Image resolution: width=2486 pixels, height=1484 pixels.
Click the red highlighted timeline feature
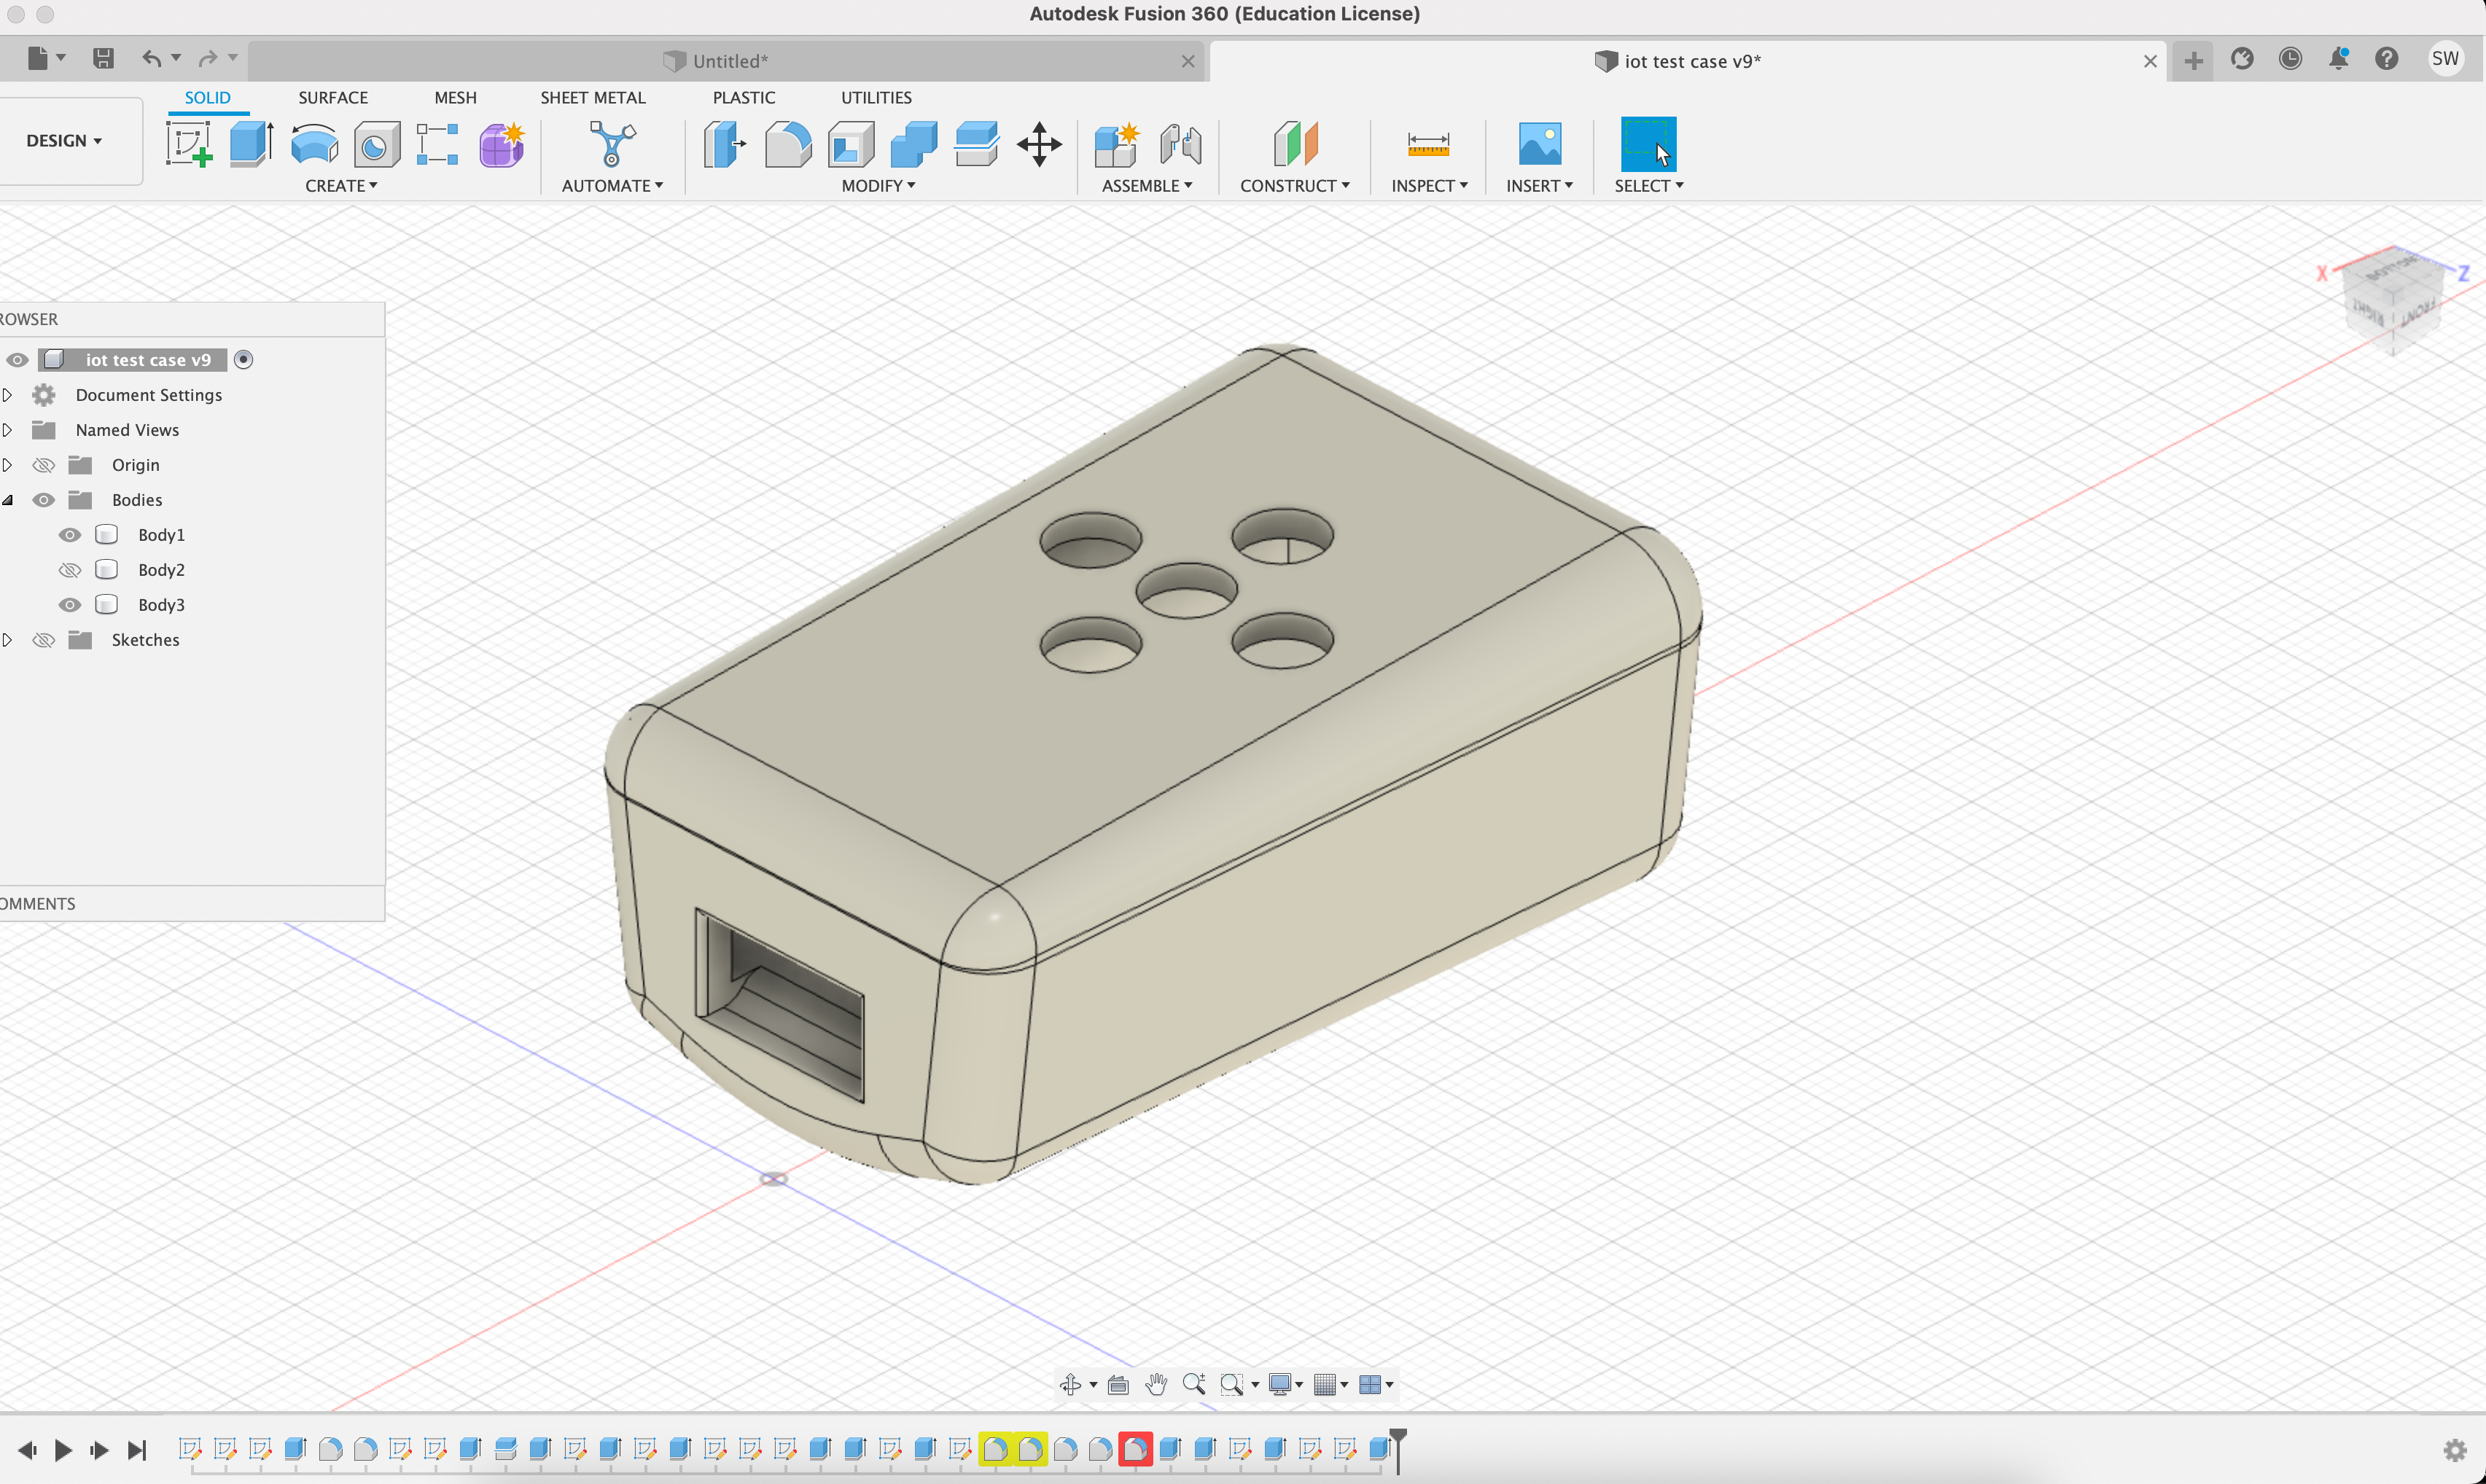[1135, 1449]
